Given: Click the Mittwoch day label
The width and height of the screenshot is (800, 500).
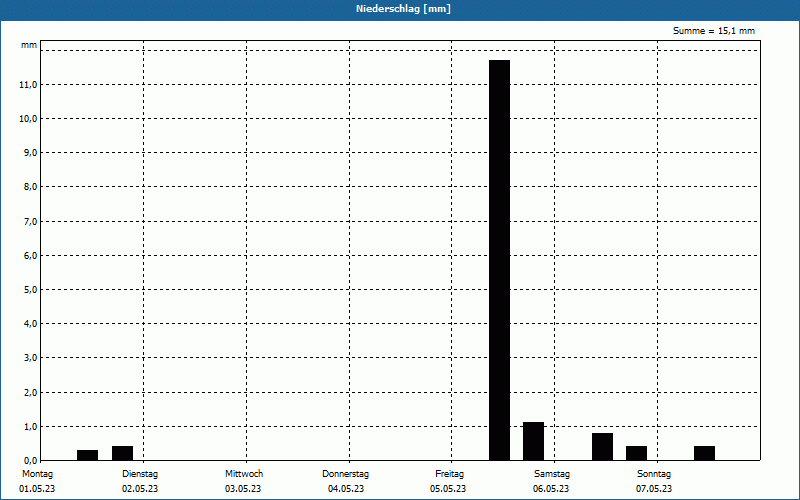Looking at the screenshot, I should point(244,474).
